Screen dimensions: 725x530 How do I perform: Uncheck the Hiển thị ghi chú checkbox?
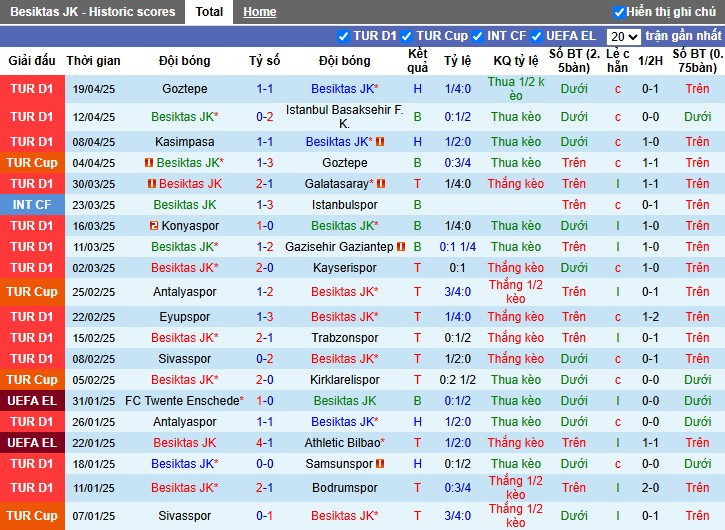point(619,12)
